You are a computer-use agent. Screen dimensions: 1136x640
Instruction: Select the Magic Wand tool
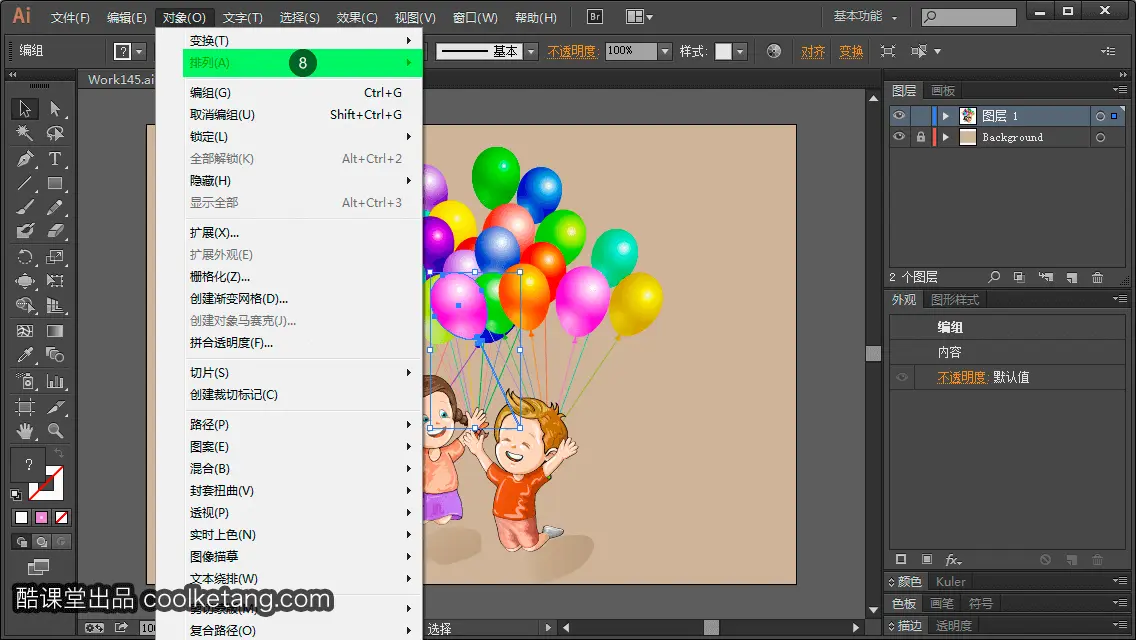click(x=25, y=133)
